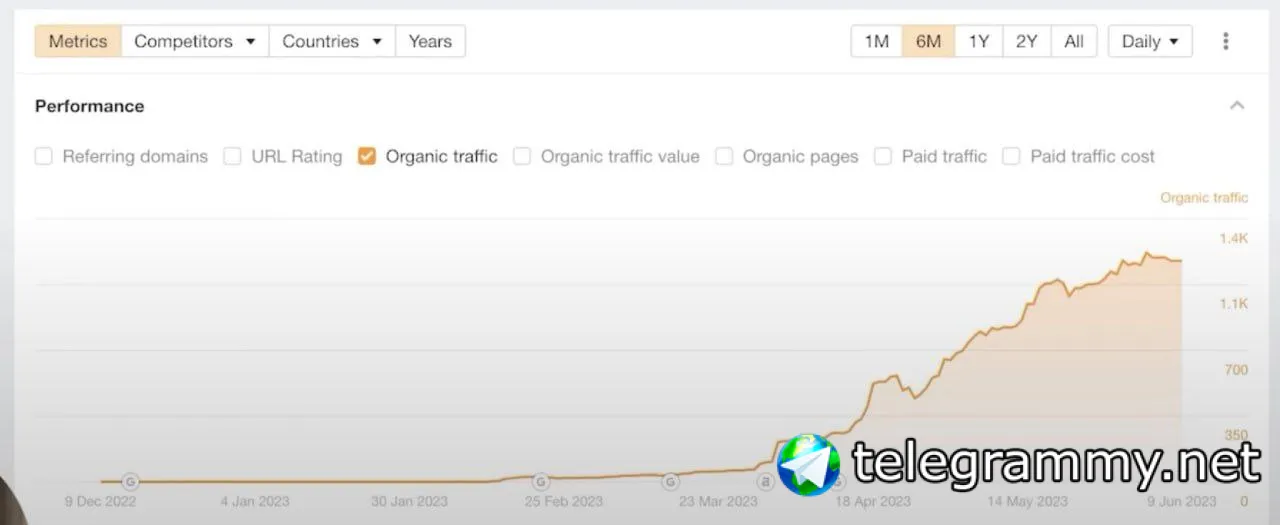
Task: Enable the Referring domains checkbox
Action: 44,156
